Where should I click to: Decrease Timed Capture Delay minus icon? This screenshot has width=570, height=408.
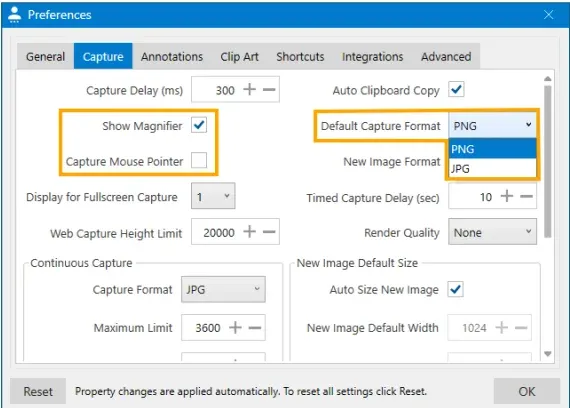[526, 196]
